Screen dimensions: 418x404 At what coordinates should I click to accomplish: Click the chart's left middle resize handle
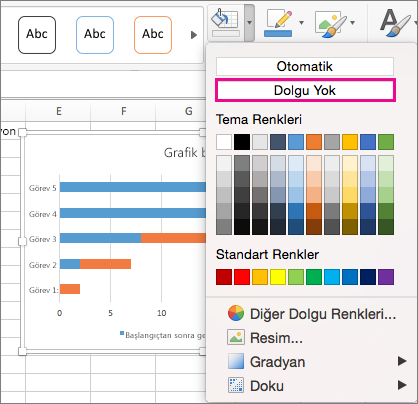[x=22, y=241]
